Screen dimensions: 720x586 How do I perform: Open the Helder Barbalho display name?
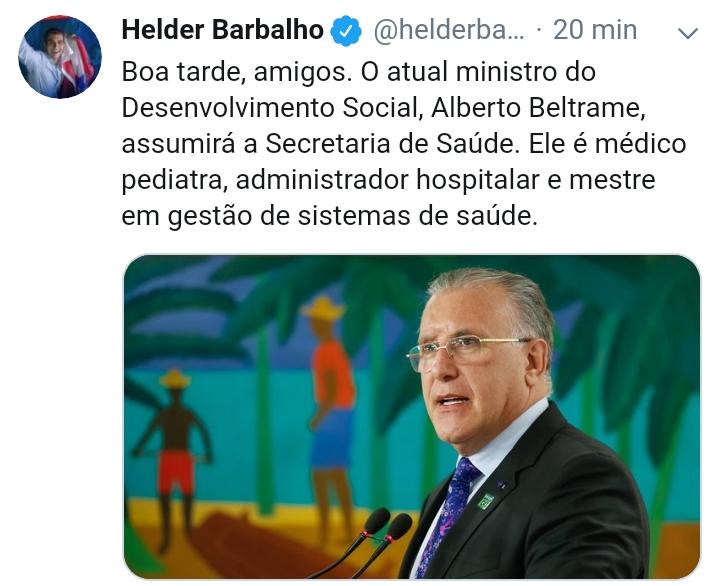223,30
